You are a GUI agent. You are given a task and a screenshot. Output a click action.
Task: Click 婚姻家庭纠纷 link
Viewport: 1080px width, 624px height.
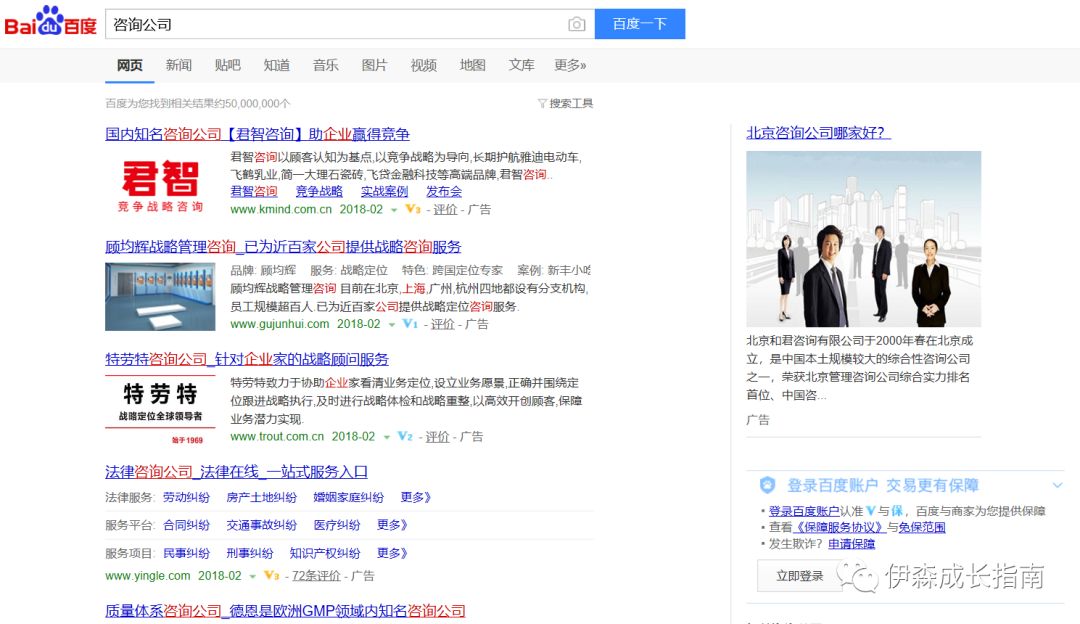pyautogui.click(x=349, y=497)
